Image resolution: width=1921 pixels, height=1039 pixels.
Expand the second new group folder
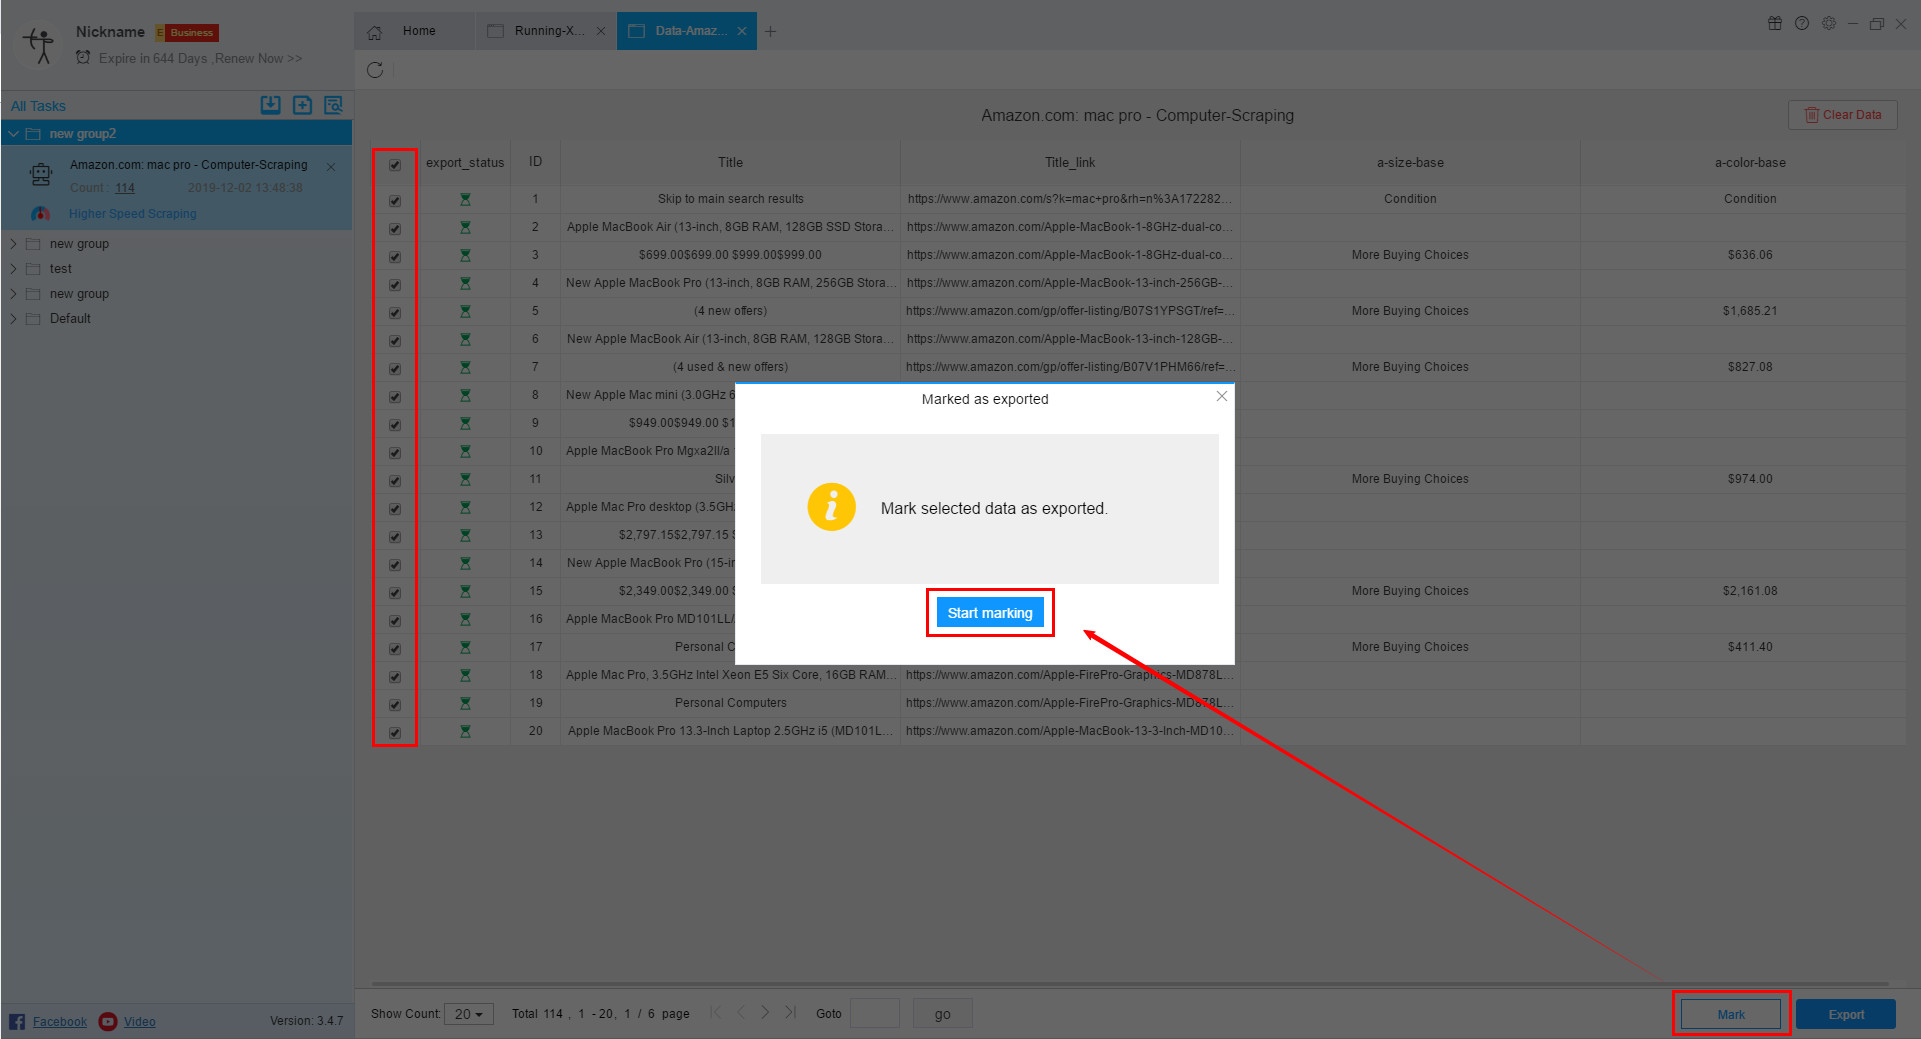pos(13,294)
